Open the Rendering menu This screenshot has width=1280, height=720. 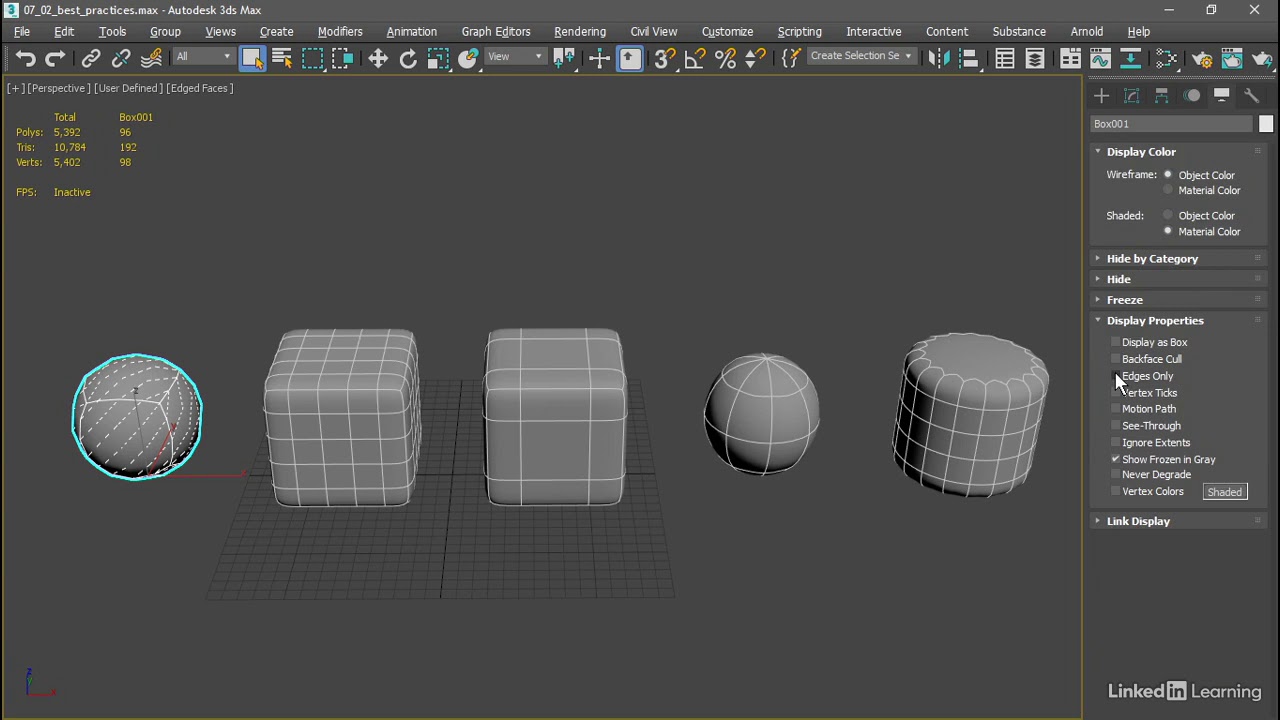pos(580,31)
